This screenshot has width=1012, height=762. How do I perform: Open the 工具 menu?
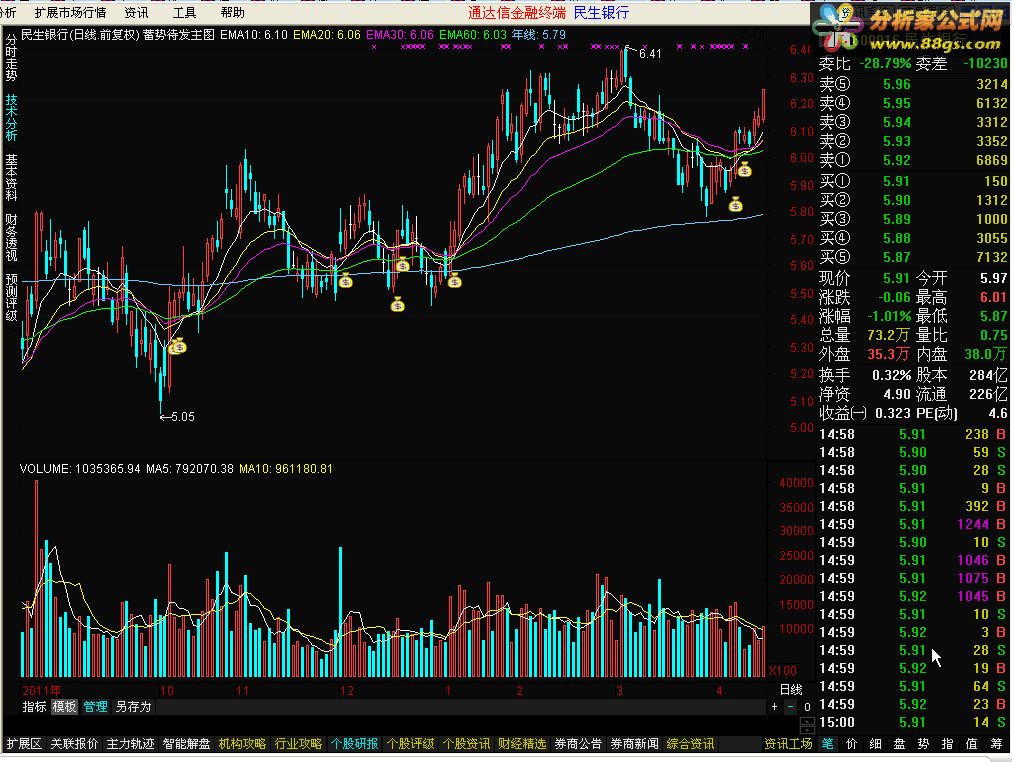(184, 12)
